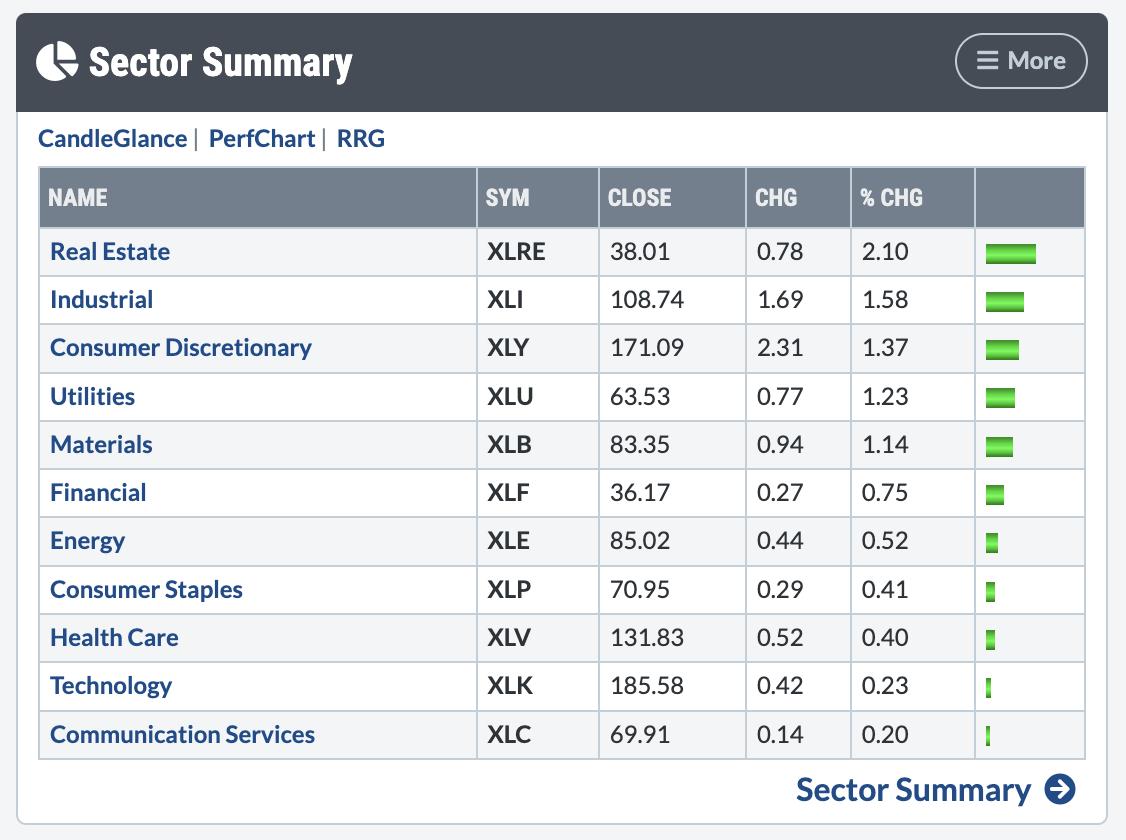Open the CandleGlance view link
Screen dimensions: 1126x840
click(112, 139)
